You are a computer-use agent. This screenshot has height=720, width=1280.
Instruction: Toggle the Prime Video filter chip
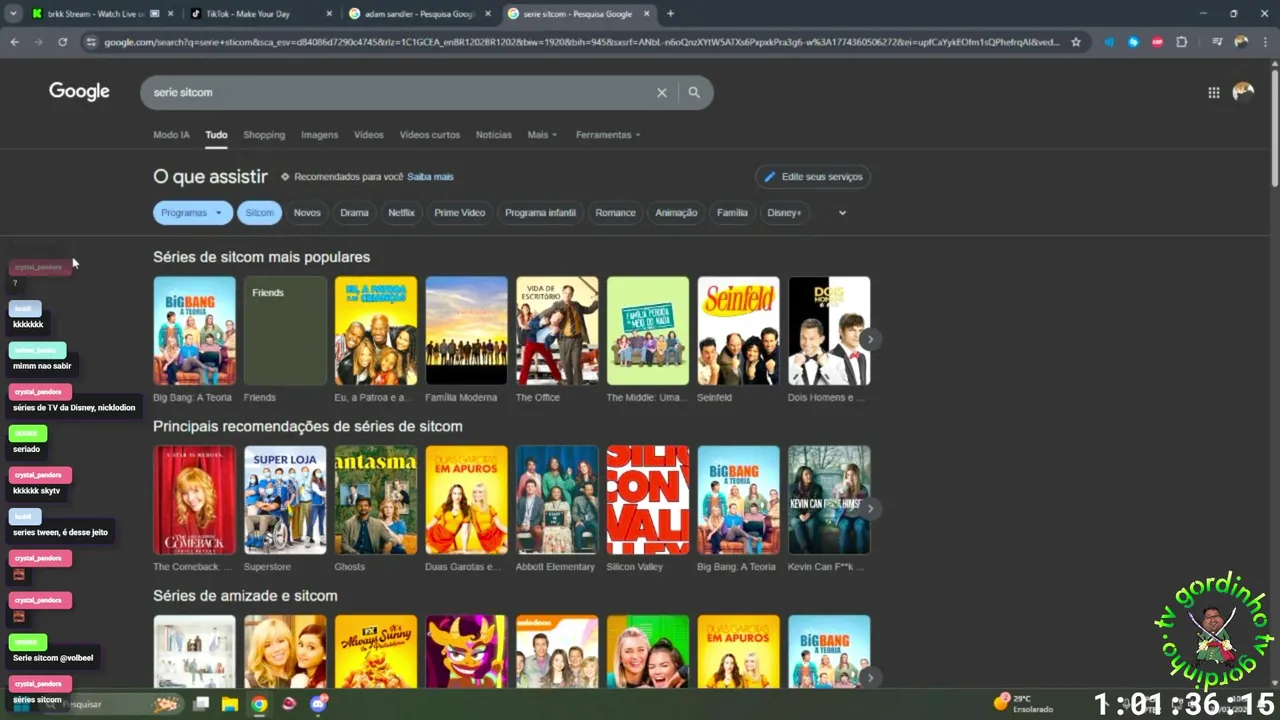point(460,213)
